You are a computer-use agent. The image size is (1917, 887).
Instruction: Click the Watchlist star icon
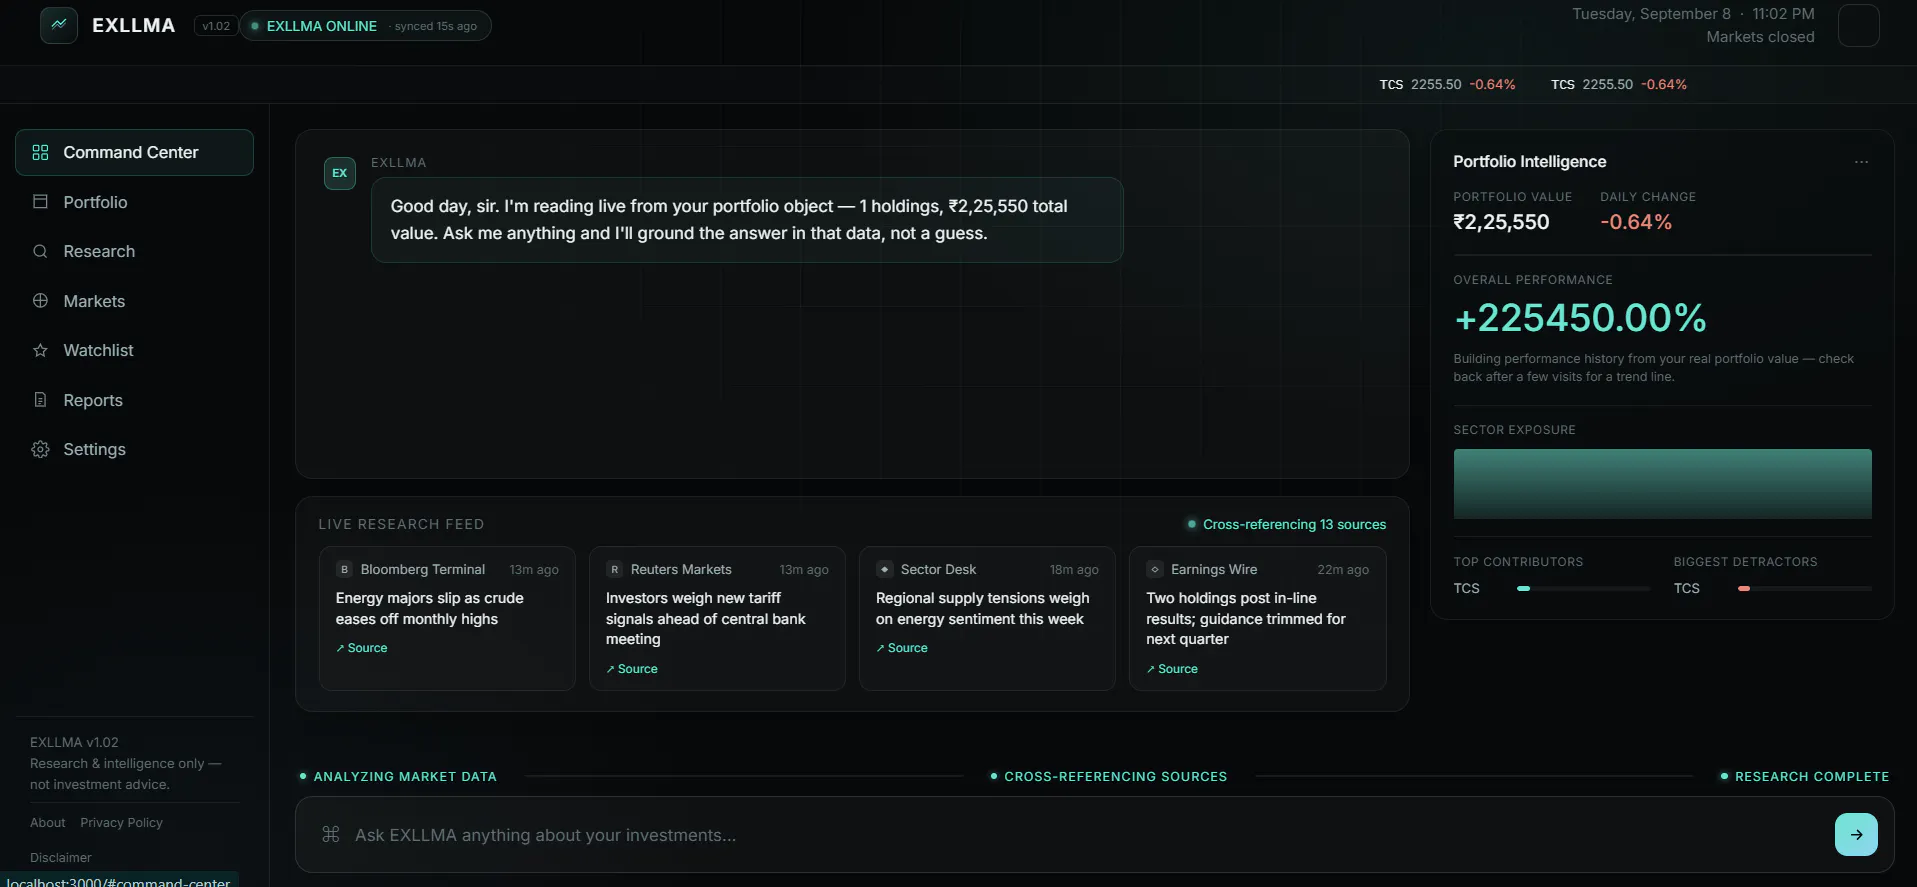point(40,350)
